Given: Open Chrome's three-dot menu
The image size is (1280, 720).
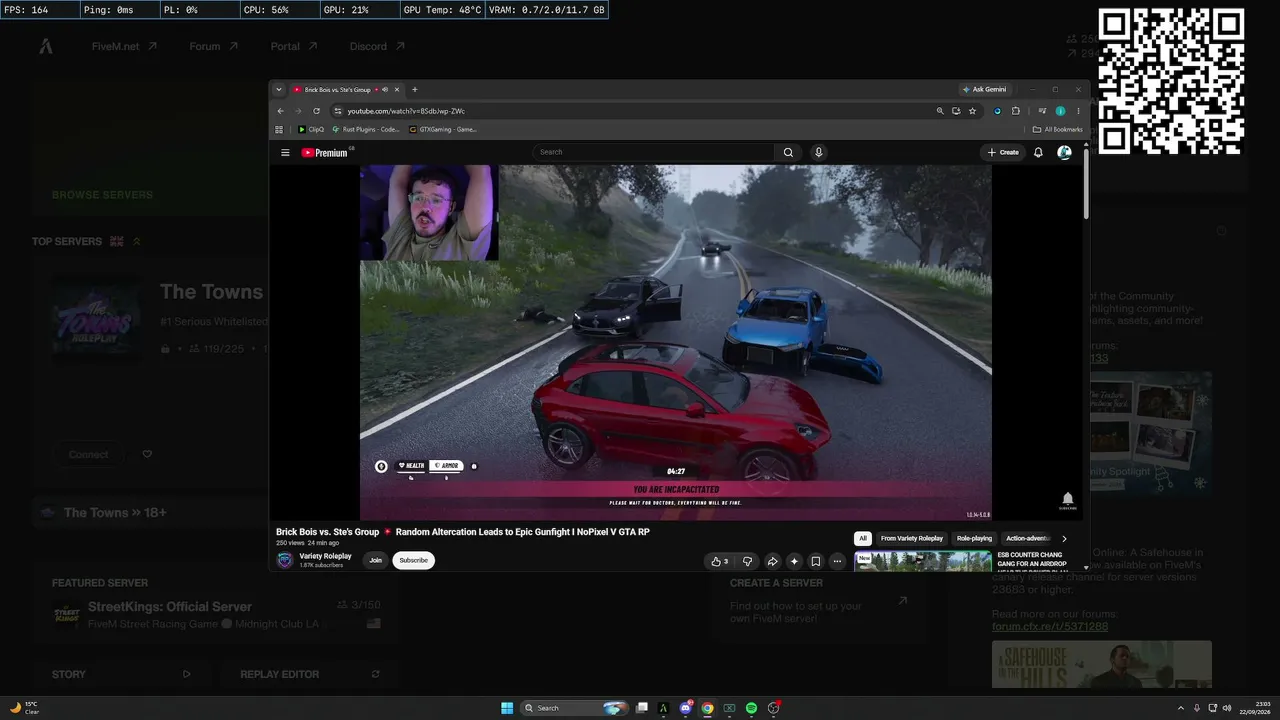Looking at the screenshot, I should (x=1077, y=111).
